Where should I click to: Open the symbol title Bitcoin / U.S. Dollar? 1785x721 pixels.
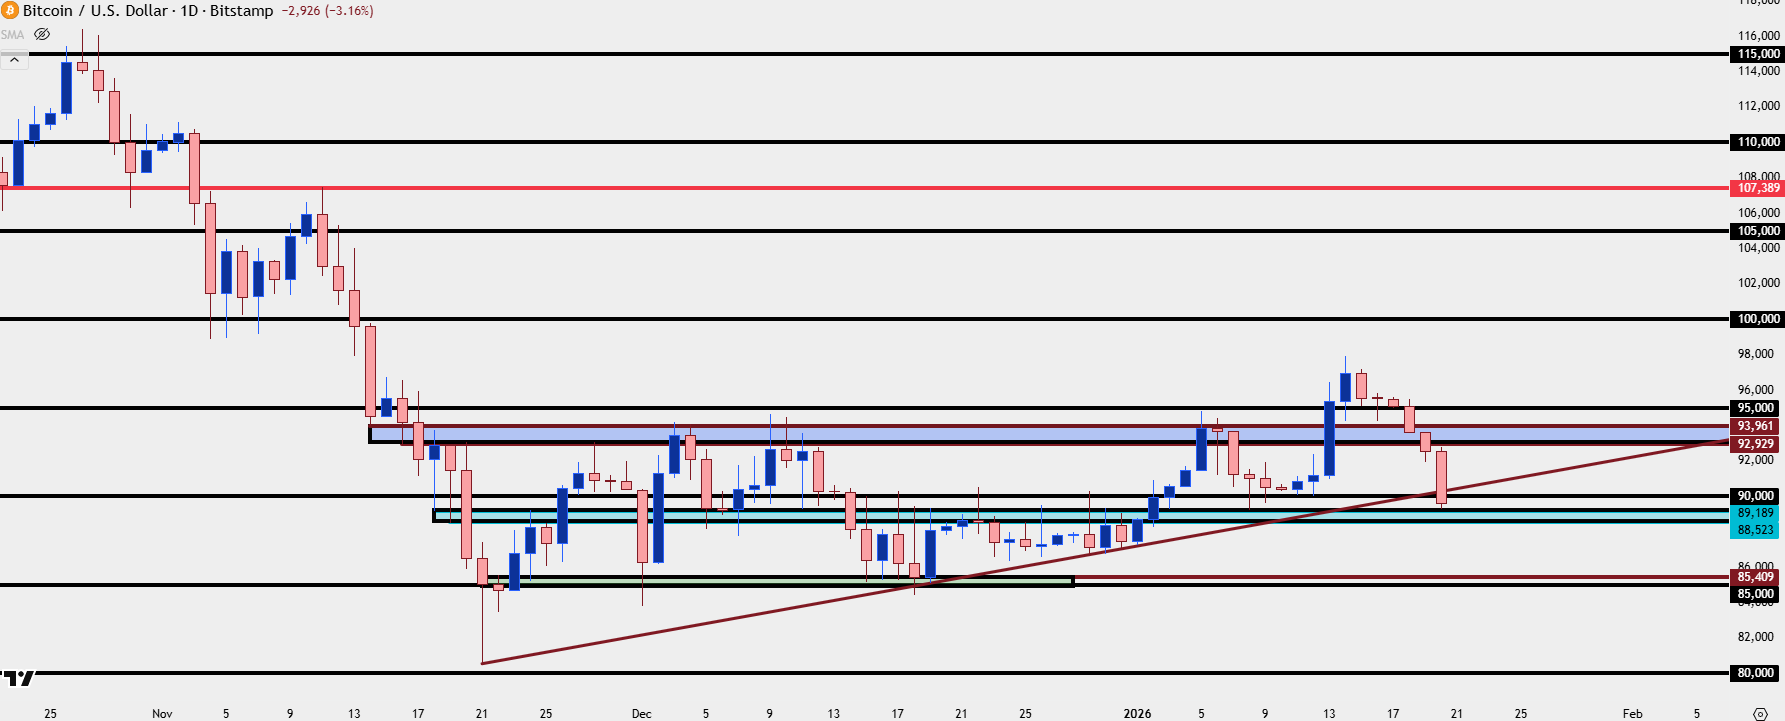click(95, 10)
